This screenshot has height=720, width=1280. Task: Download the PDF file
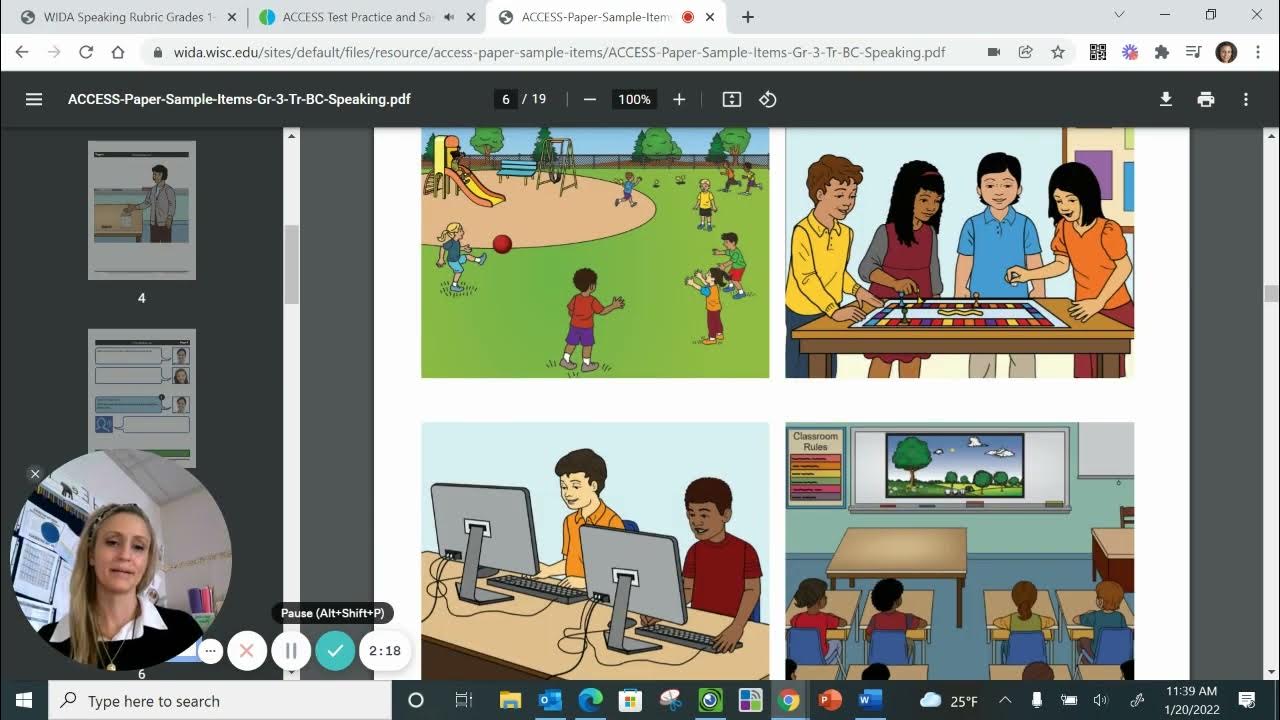(1166, 99)
